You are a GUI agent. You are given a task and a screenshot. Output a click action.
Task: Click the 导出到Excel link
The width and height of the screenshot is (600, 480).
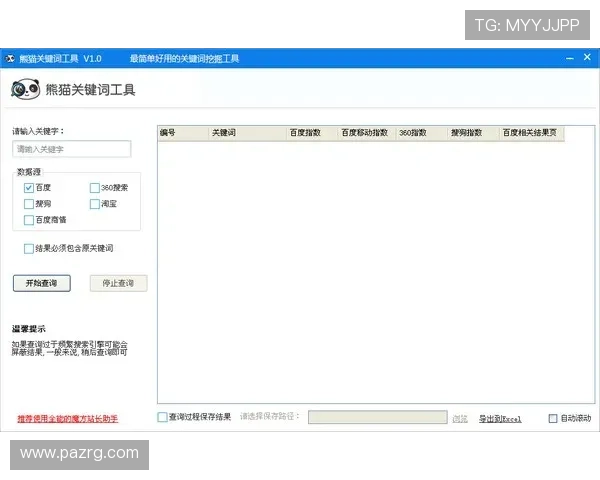500,419
